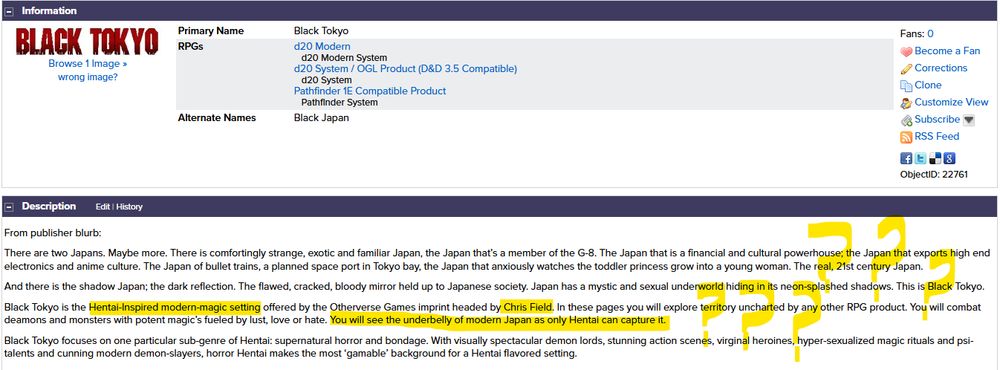Click the Clone link

coord(928,85)
